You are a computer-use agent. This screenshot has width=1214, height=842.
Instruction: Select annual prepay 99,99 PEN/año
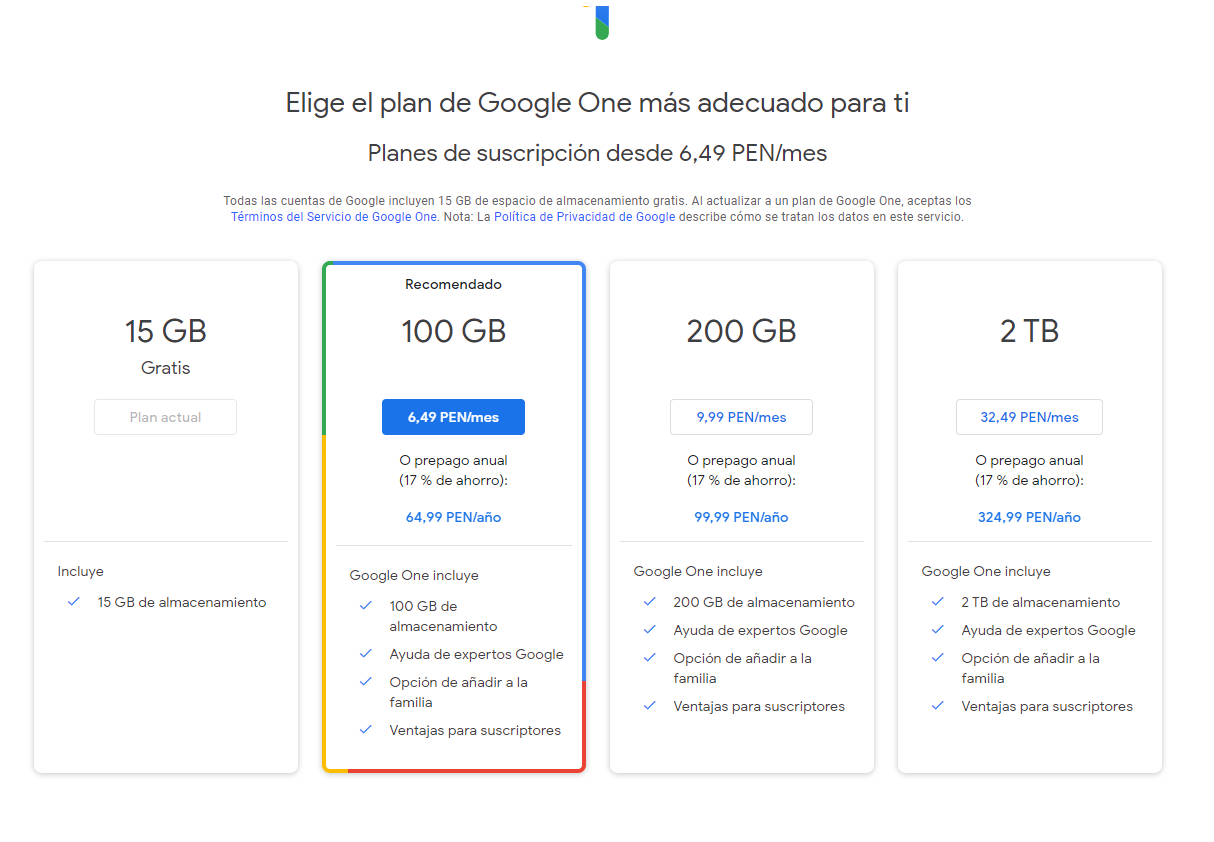coord(741,517)
